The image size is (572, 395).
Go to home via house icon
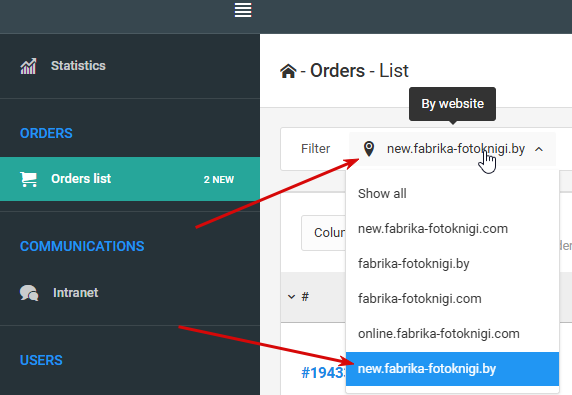288,71
